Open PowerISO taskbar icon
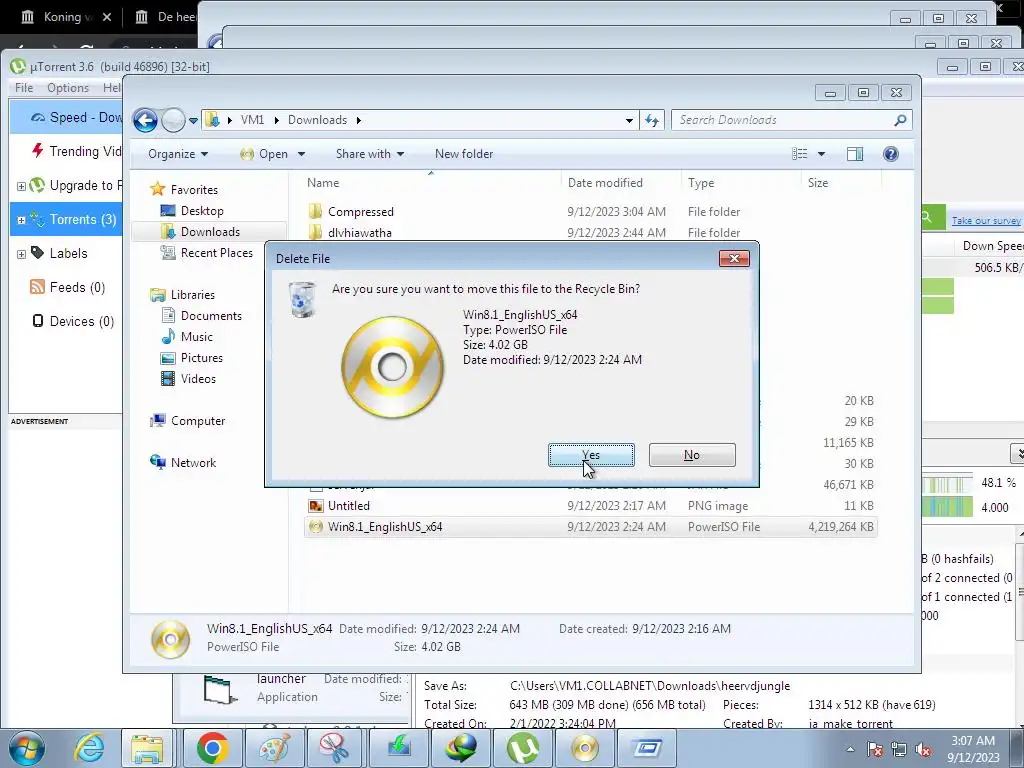Viewport: 1024px width, 768px height. [x=584, y=748]
